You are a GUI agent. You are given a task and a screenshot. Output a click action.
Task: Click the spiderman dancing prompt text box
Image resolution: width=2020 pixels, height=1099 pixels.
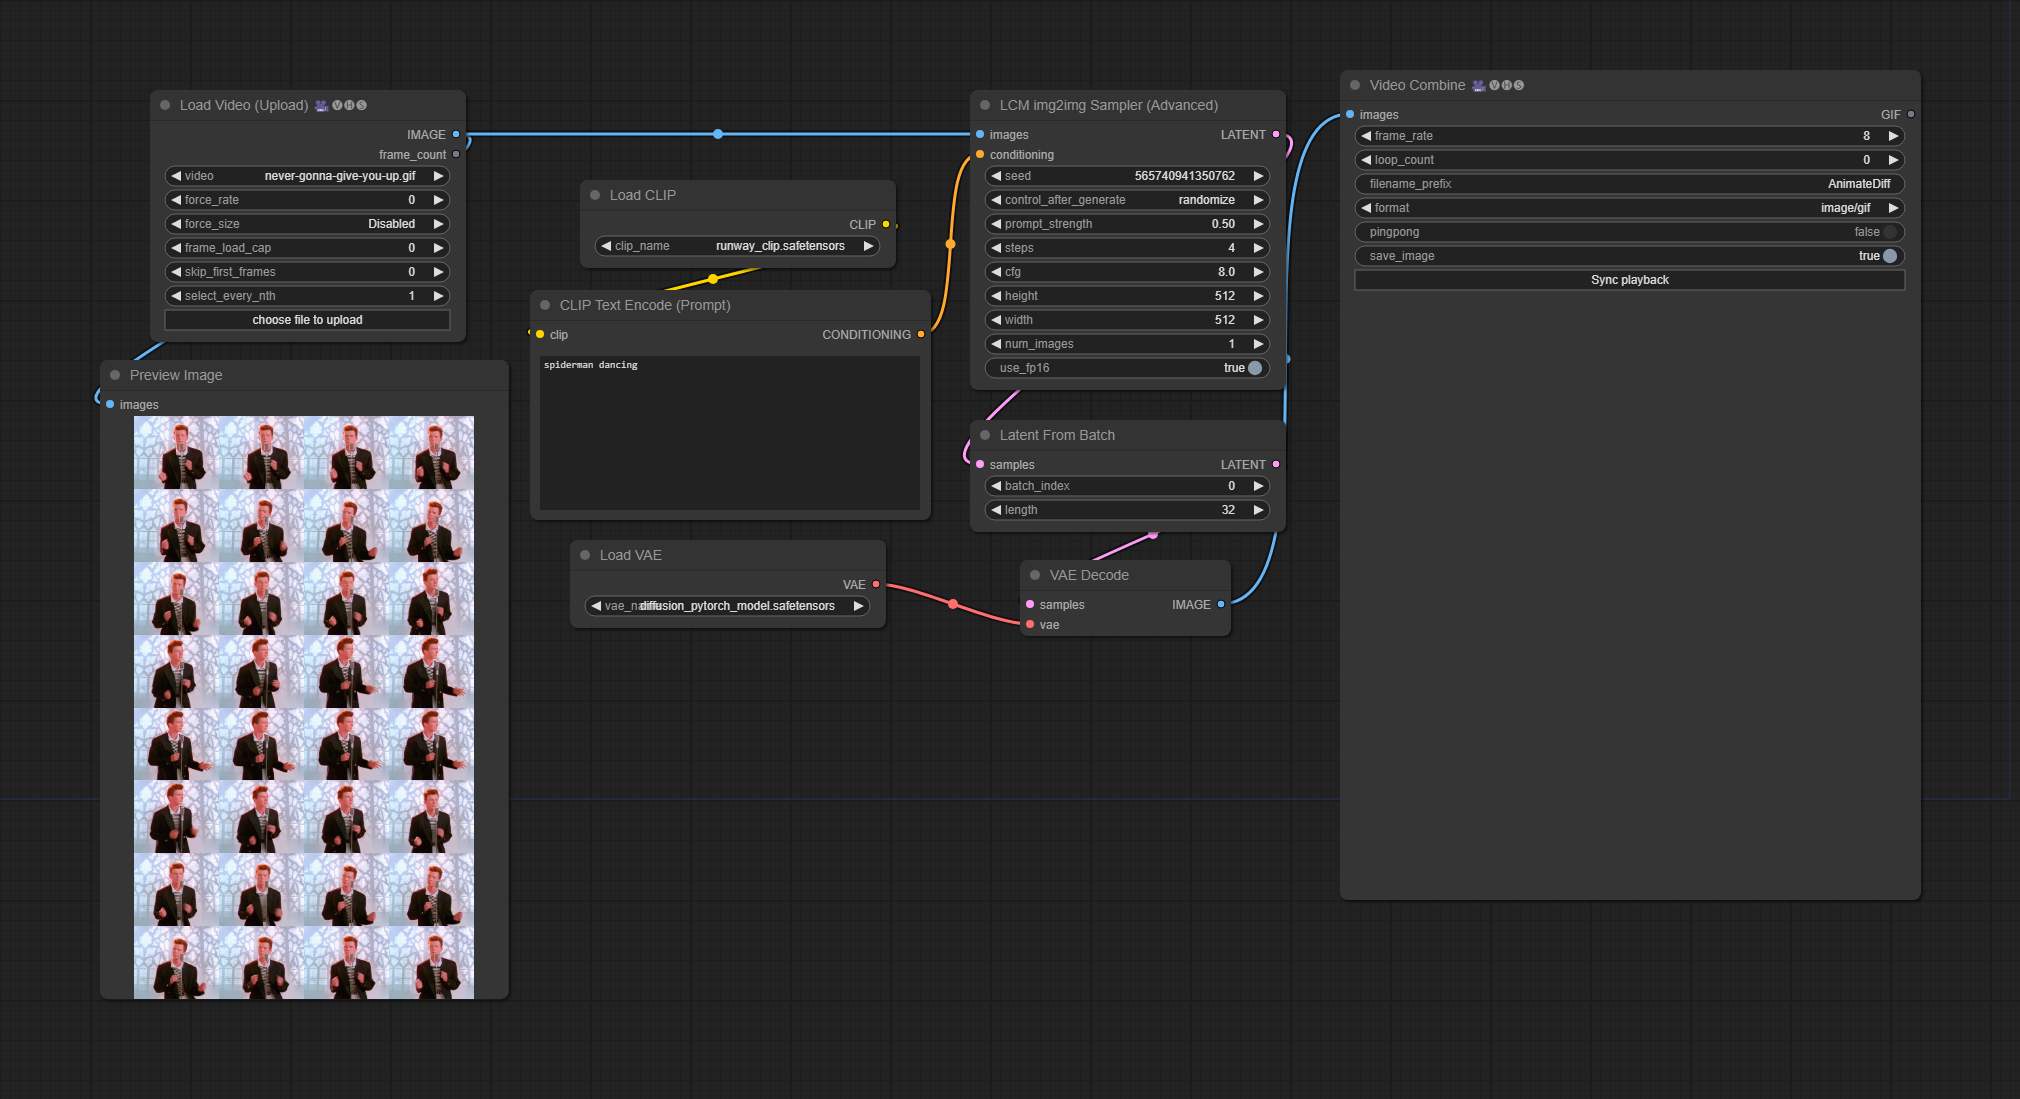tap(729, 432)
